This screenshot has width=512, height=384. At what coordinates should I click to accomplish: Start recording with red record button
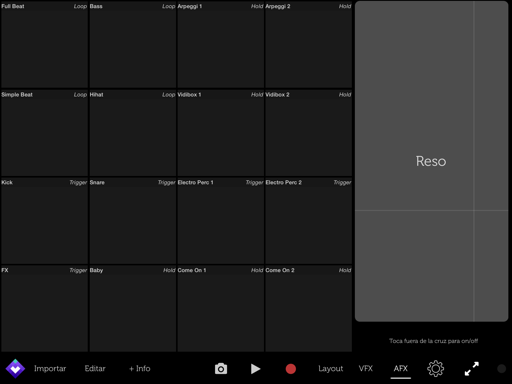291,369
